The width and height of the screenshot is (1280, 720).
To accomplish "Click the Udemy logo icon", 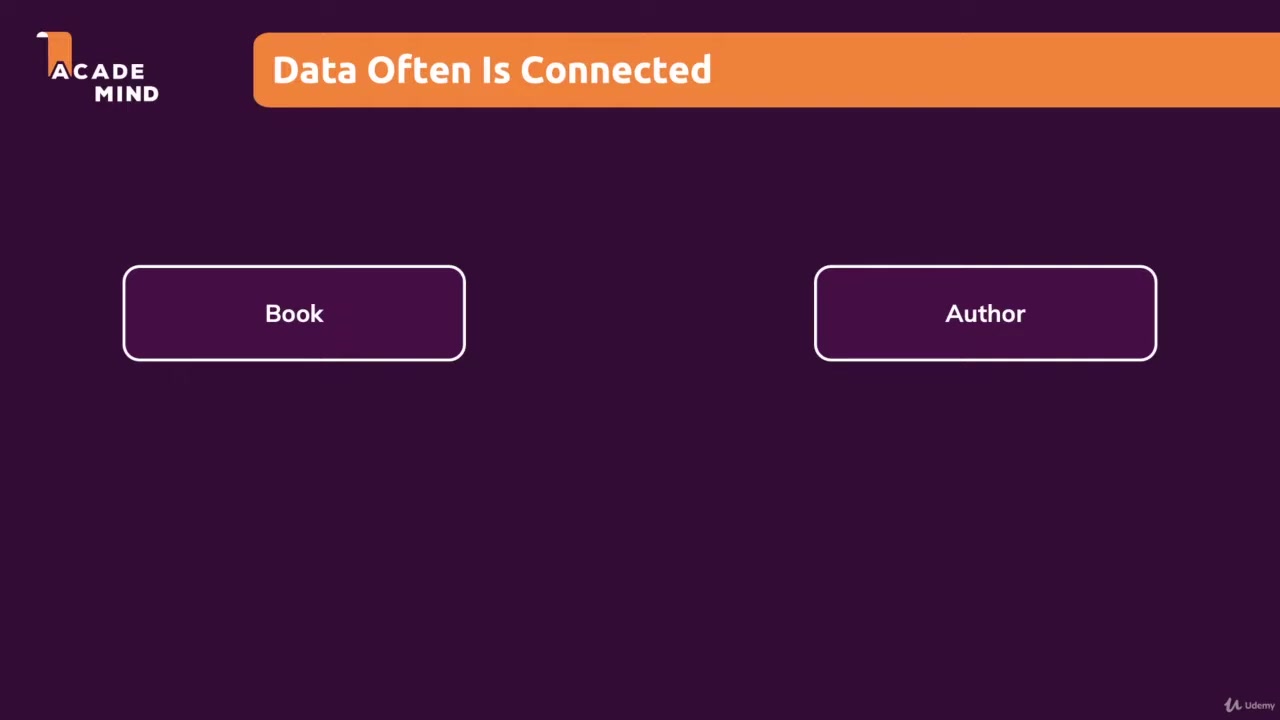I will point(1233,705).
